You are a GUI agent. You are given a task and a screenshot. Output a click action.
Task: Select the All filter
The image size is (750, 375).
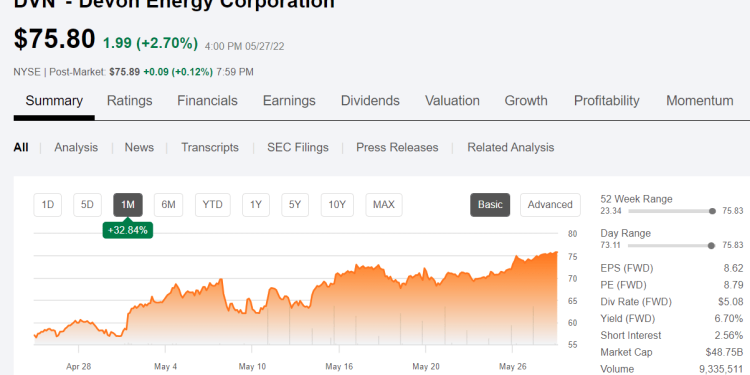[x=21, y=147]
